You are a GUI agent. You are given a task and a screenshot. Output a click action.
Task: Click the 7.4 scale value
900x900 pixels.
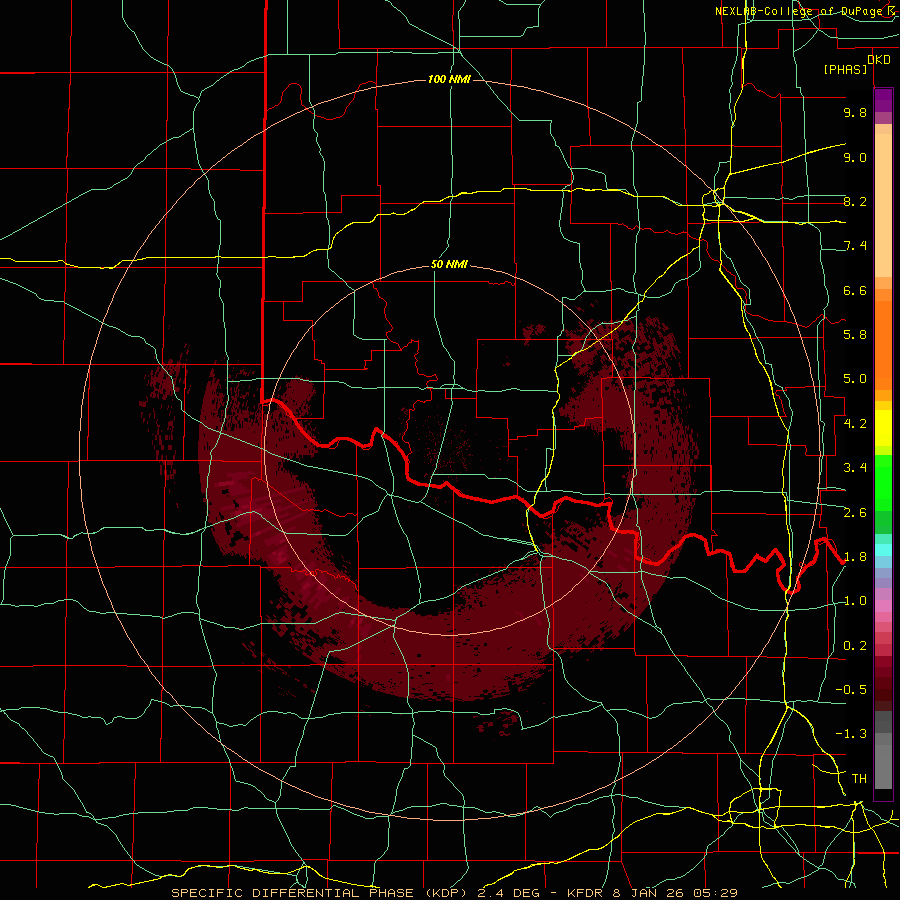pyautogui.click(x=855, y=246)
